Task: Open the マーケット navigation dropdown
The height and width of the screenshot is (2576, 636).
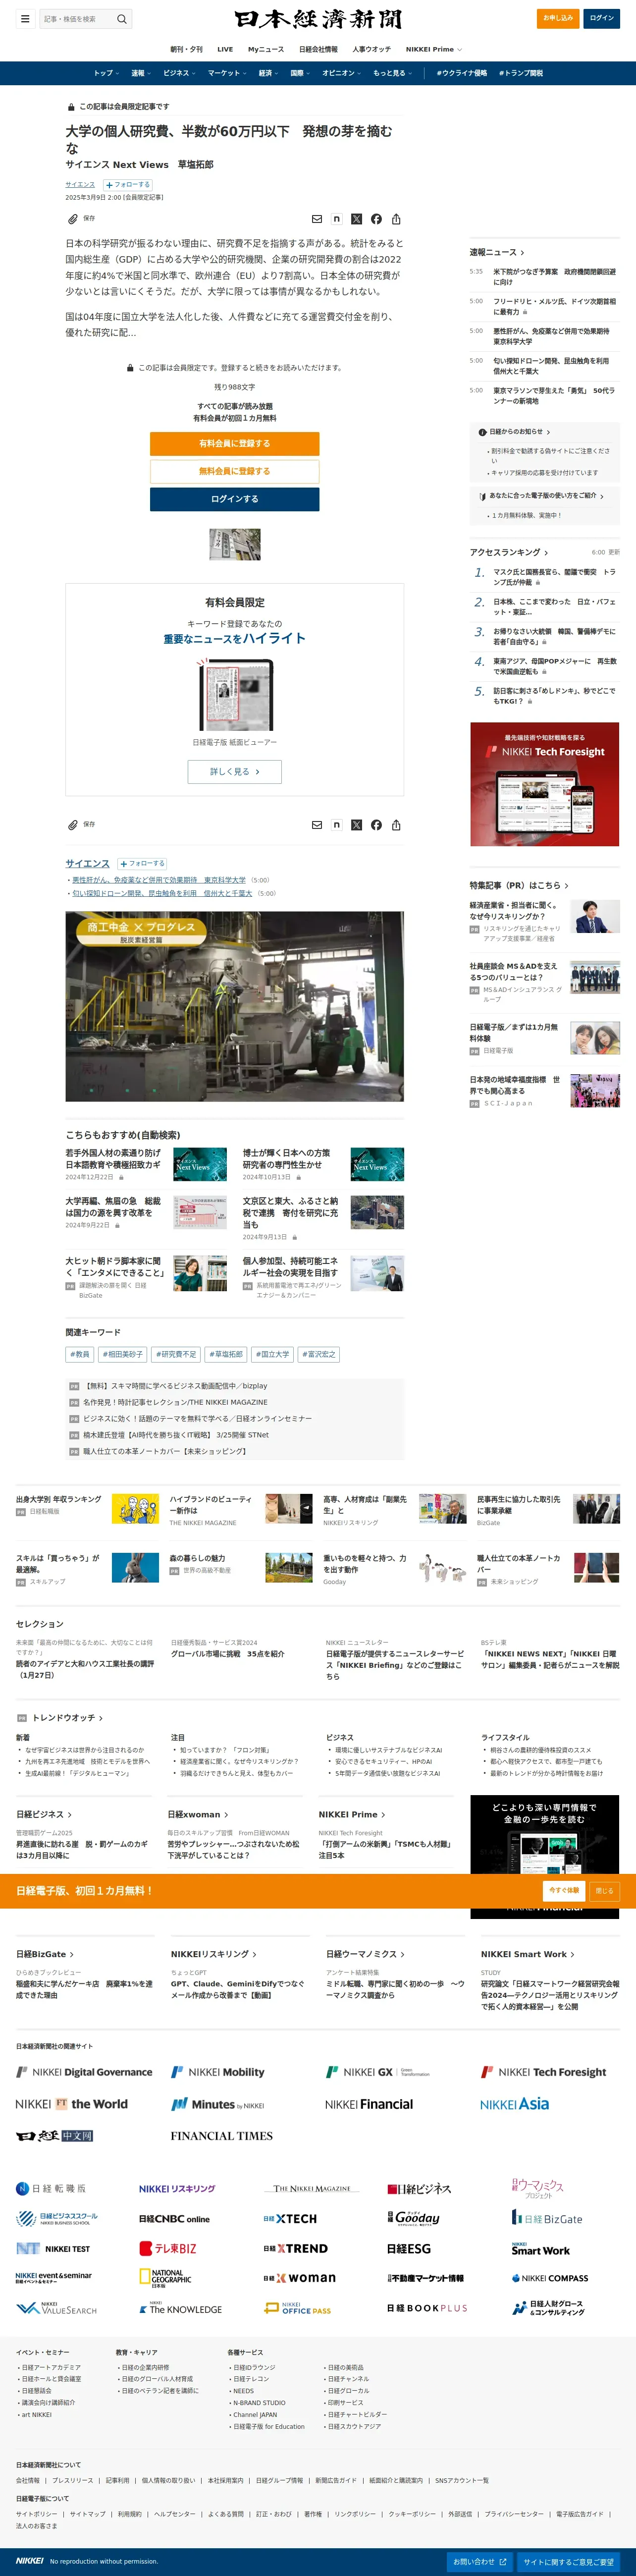Action: [x=227, y=73]
